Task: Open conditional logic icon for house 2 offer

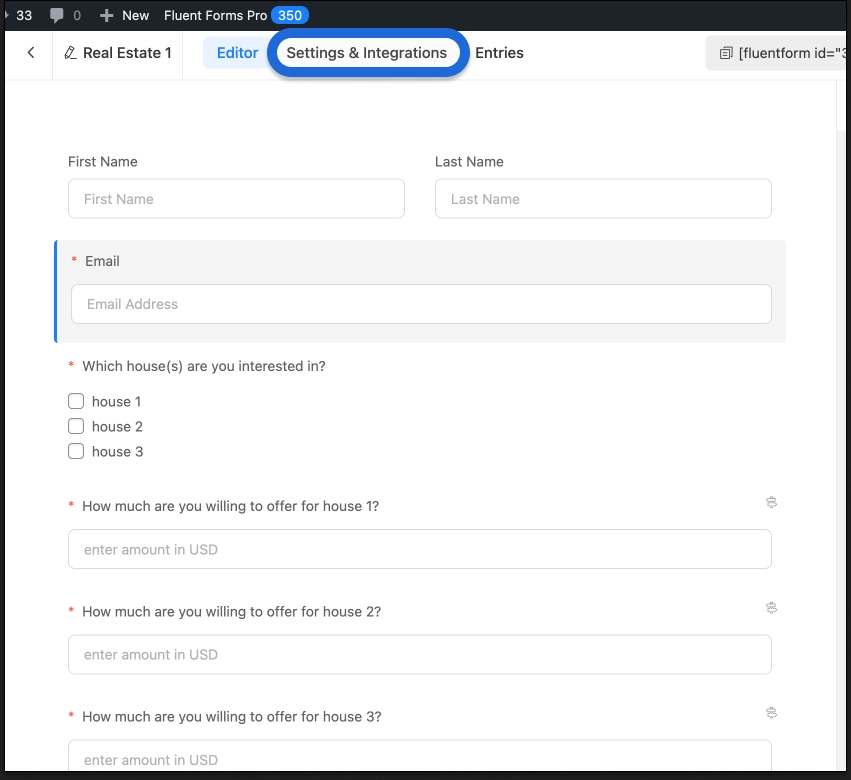Action: click(x=771, y=607)
